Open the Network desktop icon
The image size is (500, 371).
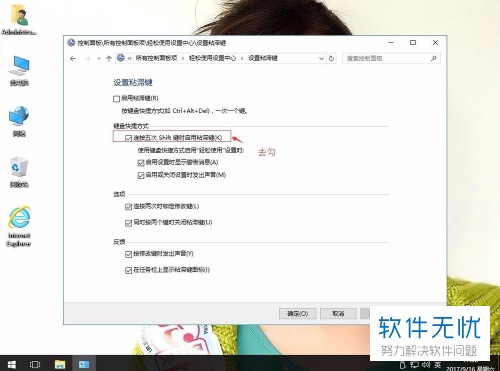click(19, 121)
